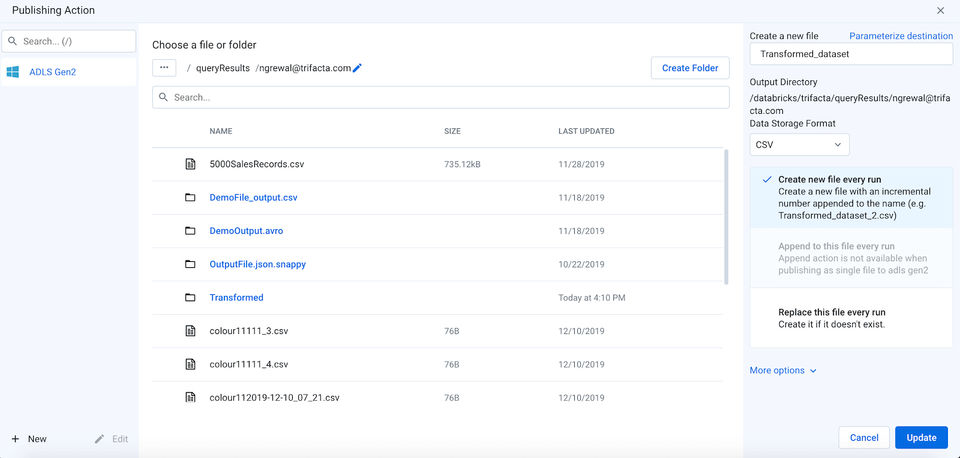Click the folder icon for the Transformed folder
Viewport: 960px width, 458px height.
click(x=190, y=298)
